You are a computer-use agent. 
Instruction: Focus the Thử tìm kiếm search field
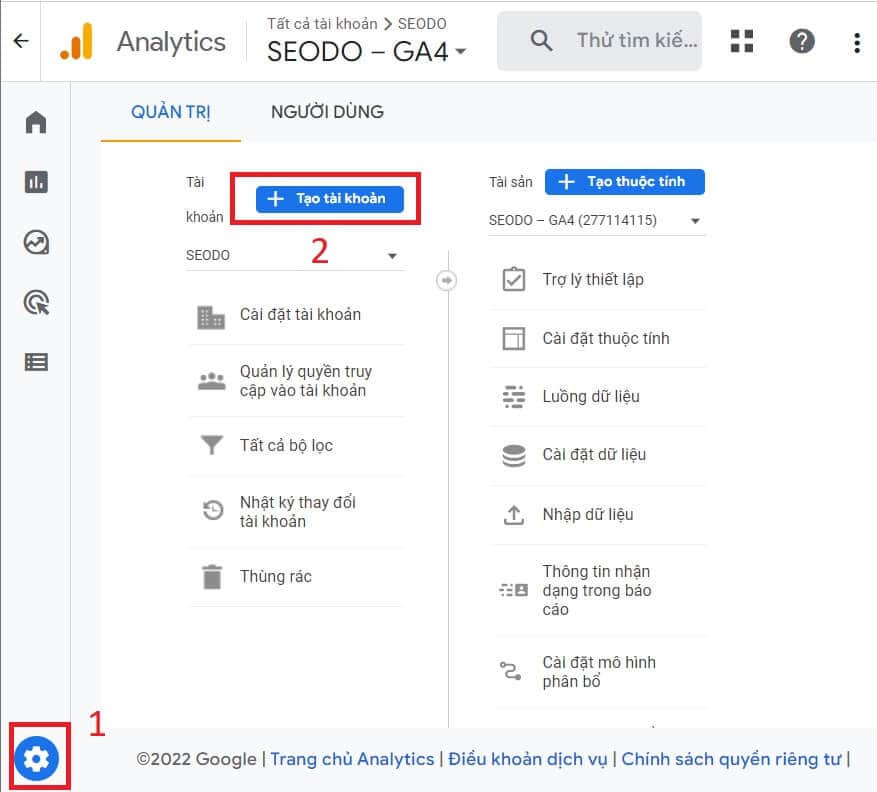click(599, 41)
